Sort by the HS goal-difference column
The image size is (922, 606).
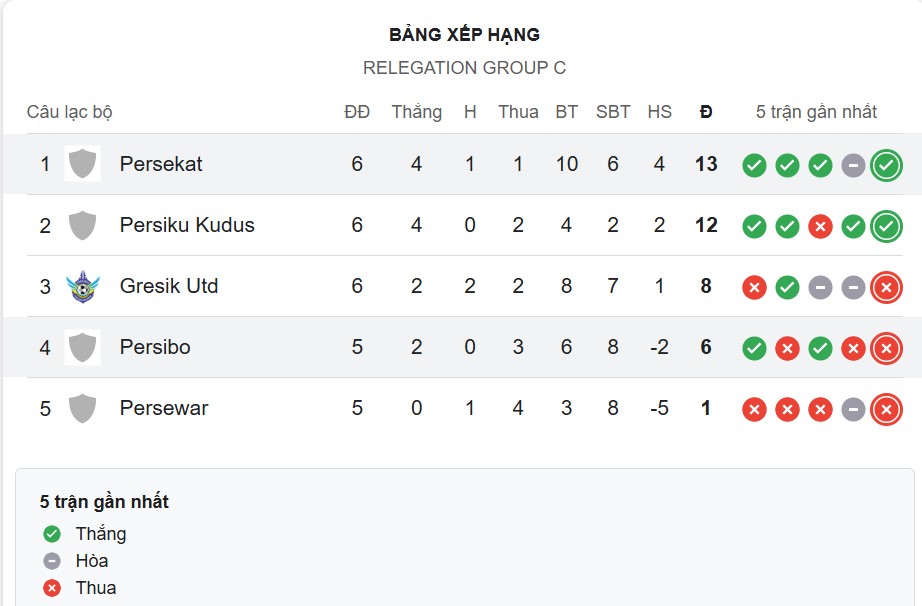pyautogui.click(x=660, y=112)
